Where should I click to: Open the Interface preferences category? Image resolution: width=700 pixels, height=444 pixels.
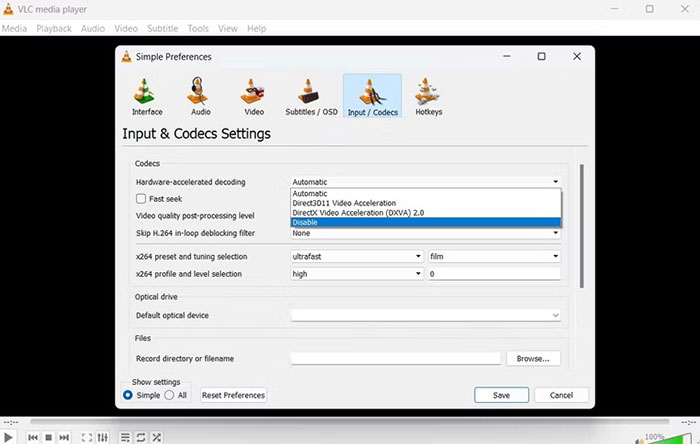point(147,97)
